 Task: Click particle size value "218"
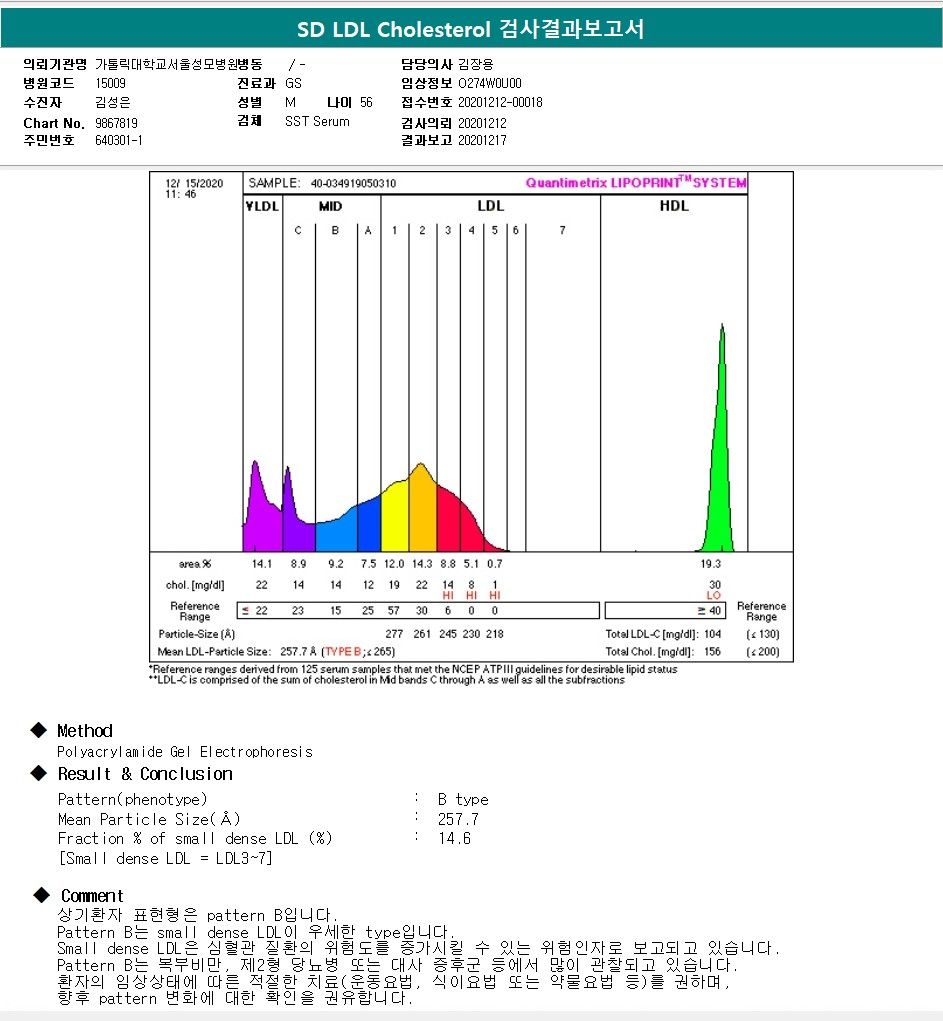tap(495, 634)
